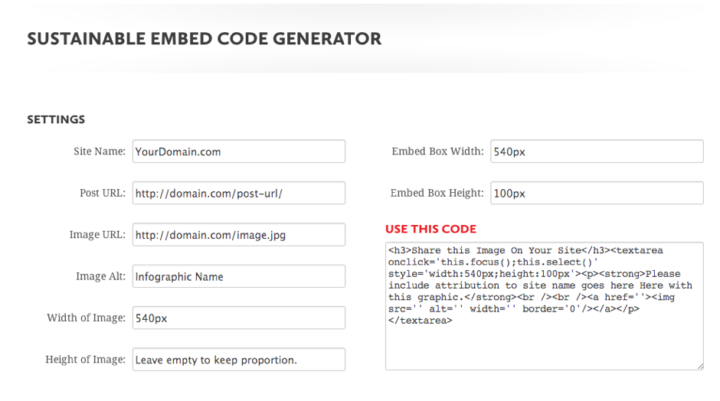720x401 pixels.
Task: Click the Embed Box Height label
Action: click(x=437, y=193)
